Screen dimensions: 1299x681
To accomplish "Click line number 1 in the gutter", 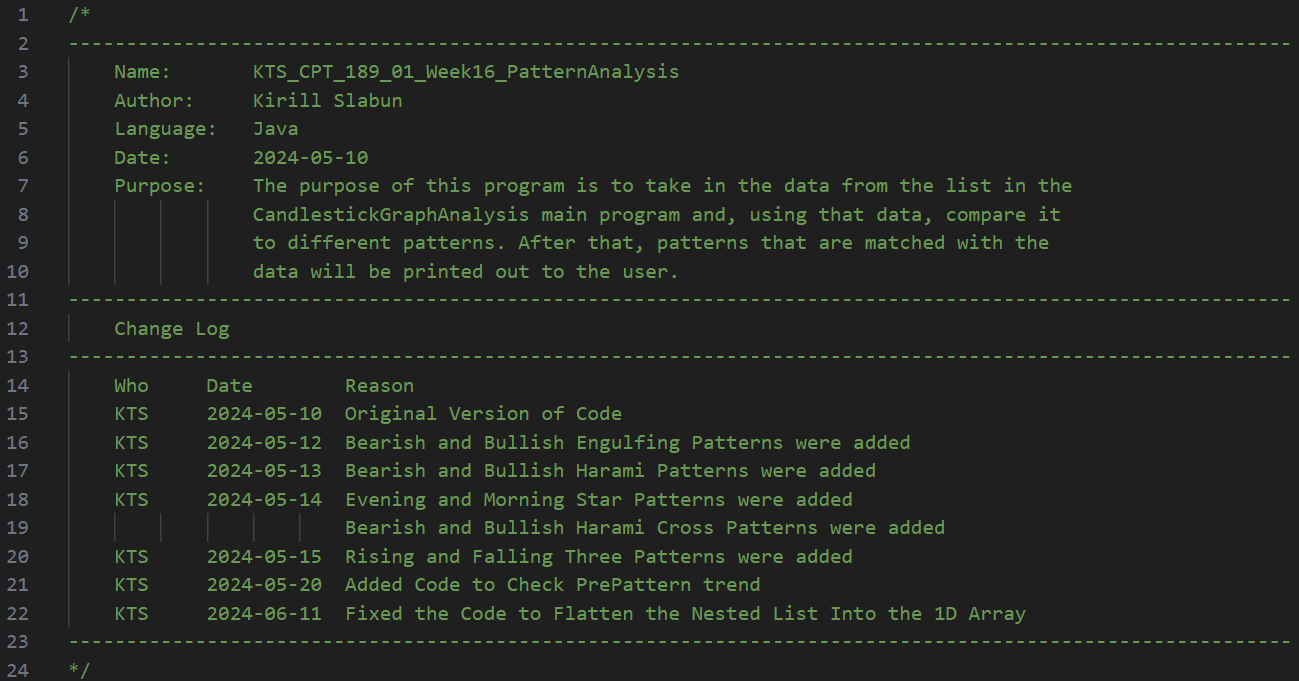I will 23,15.
